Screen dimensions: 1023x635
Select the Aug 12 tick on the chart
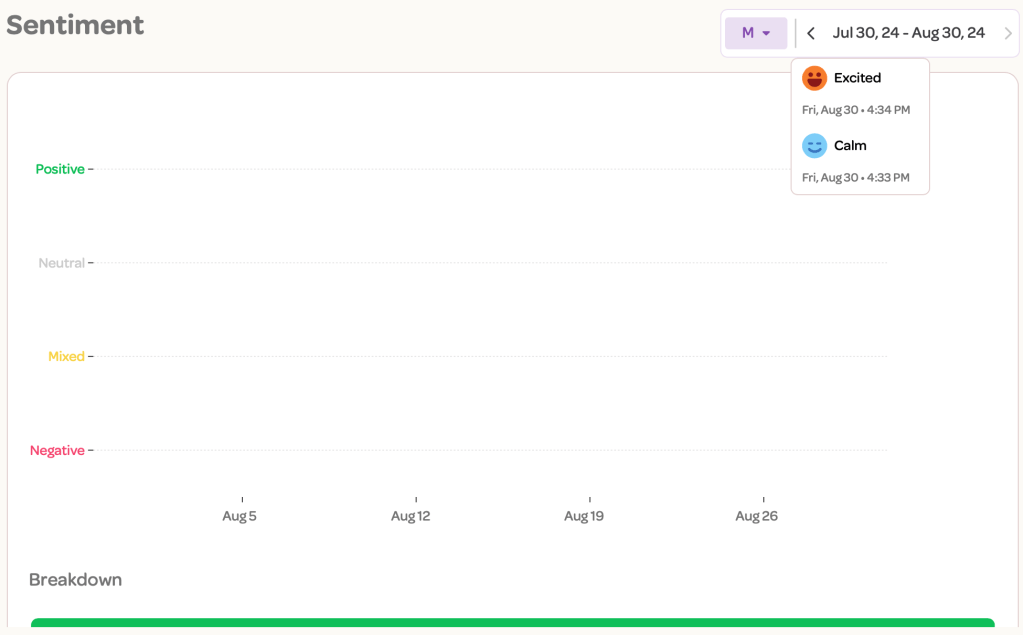(x=411, y=516)
